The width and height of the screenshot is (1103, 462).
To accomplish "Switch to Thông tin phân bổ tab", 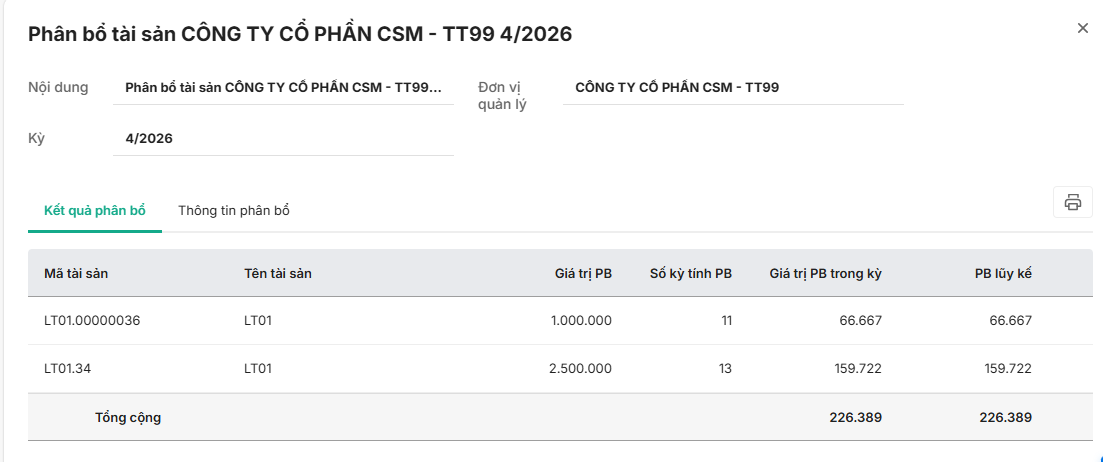I will [234, 211].
